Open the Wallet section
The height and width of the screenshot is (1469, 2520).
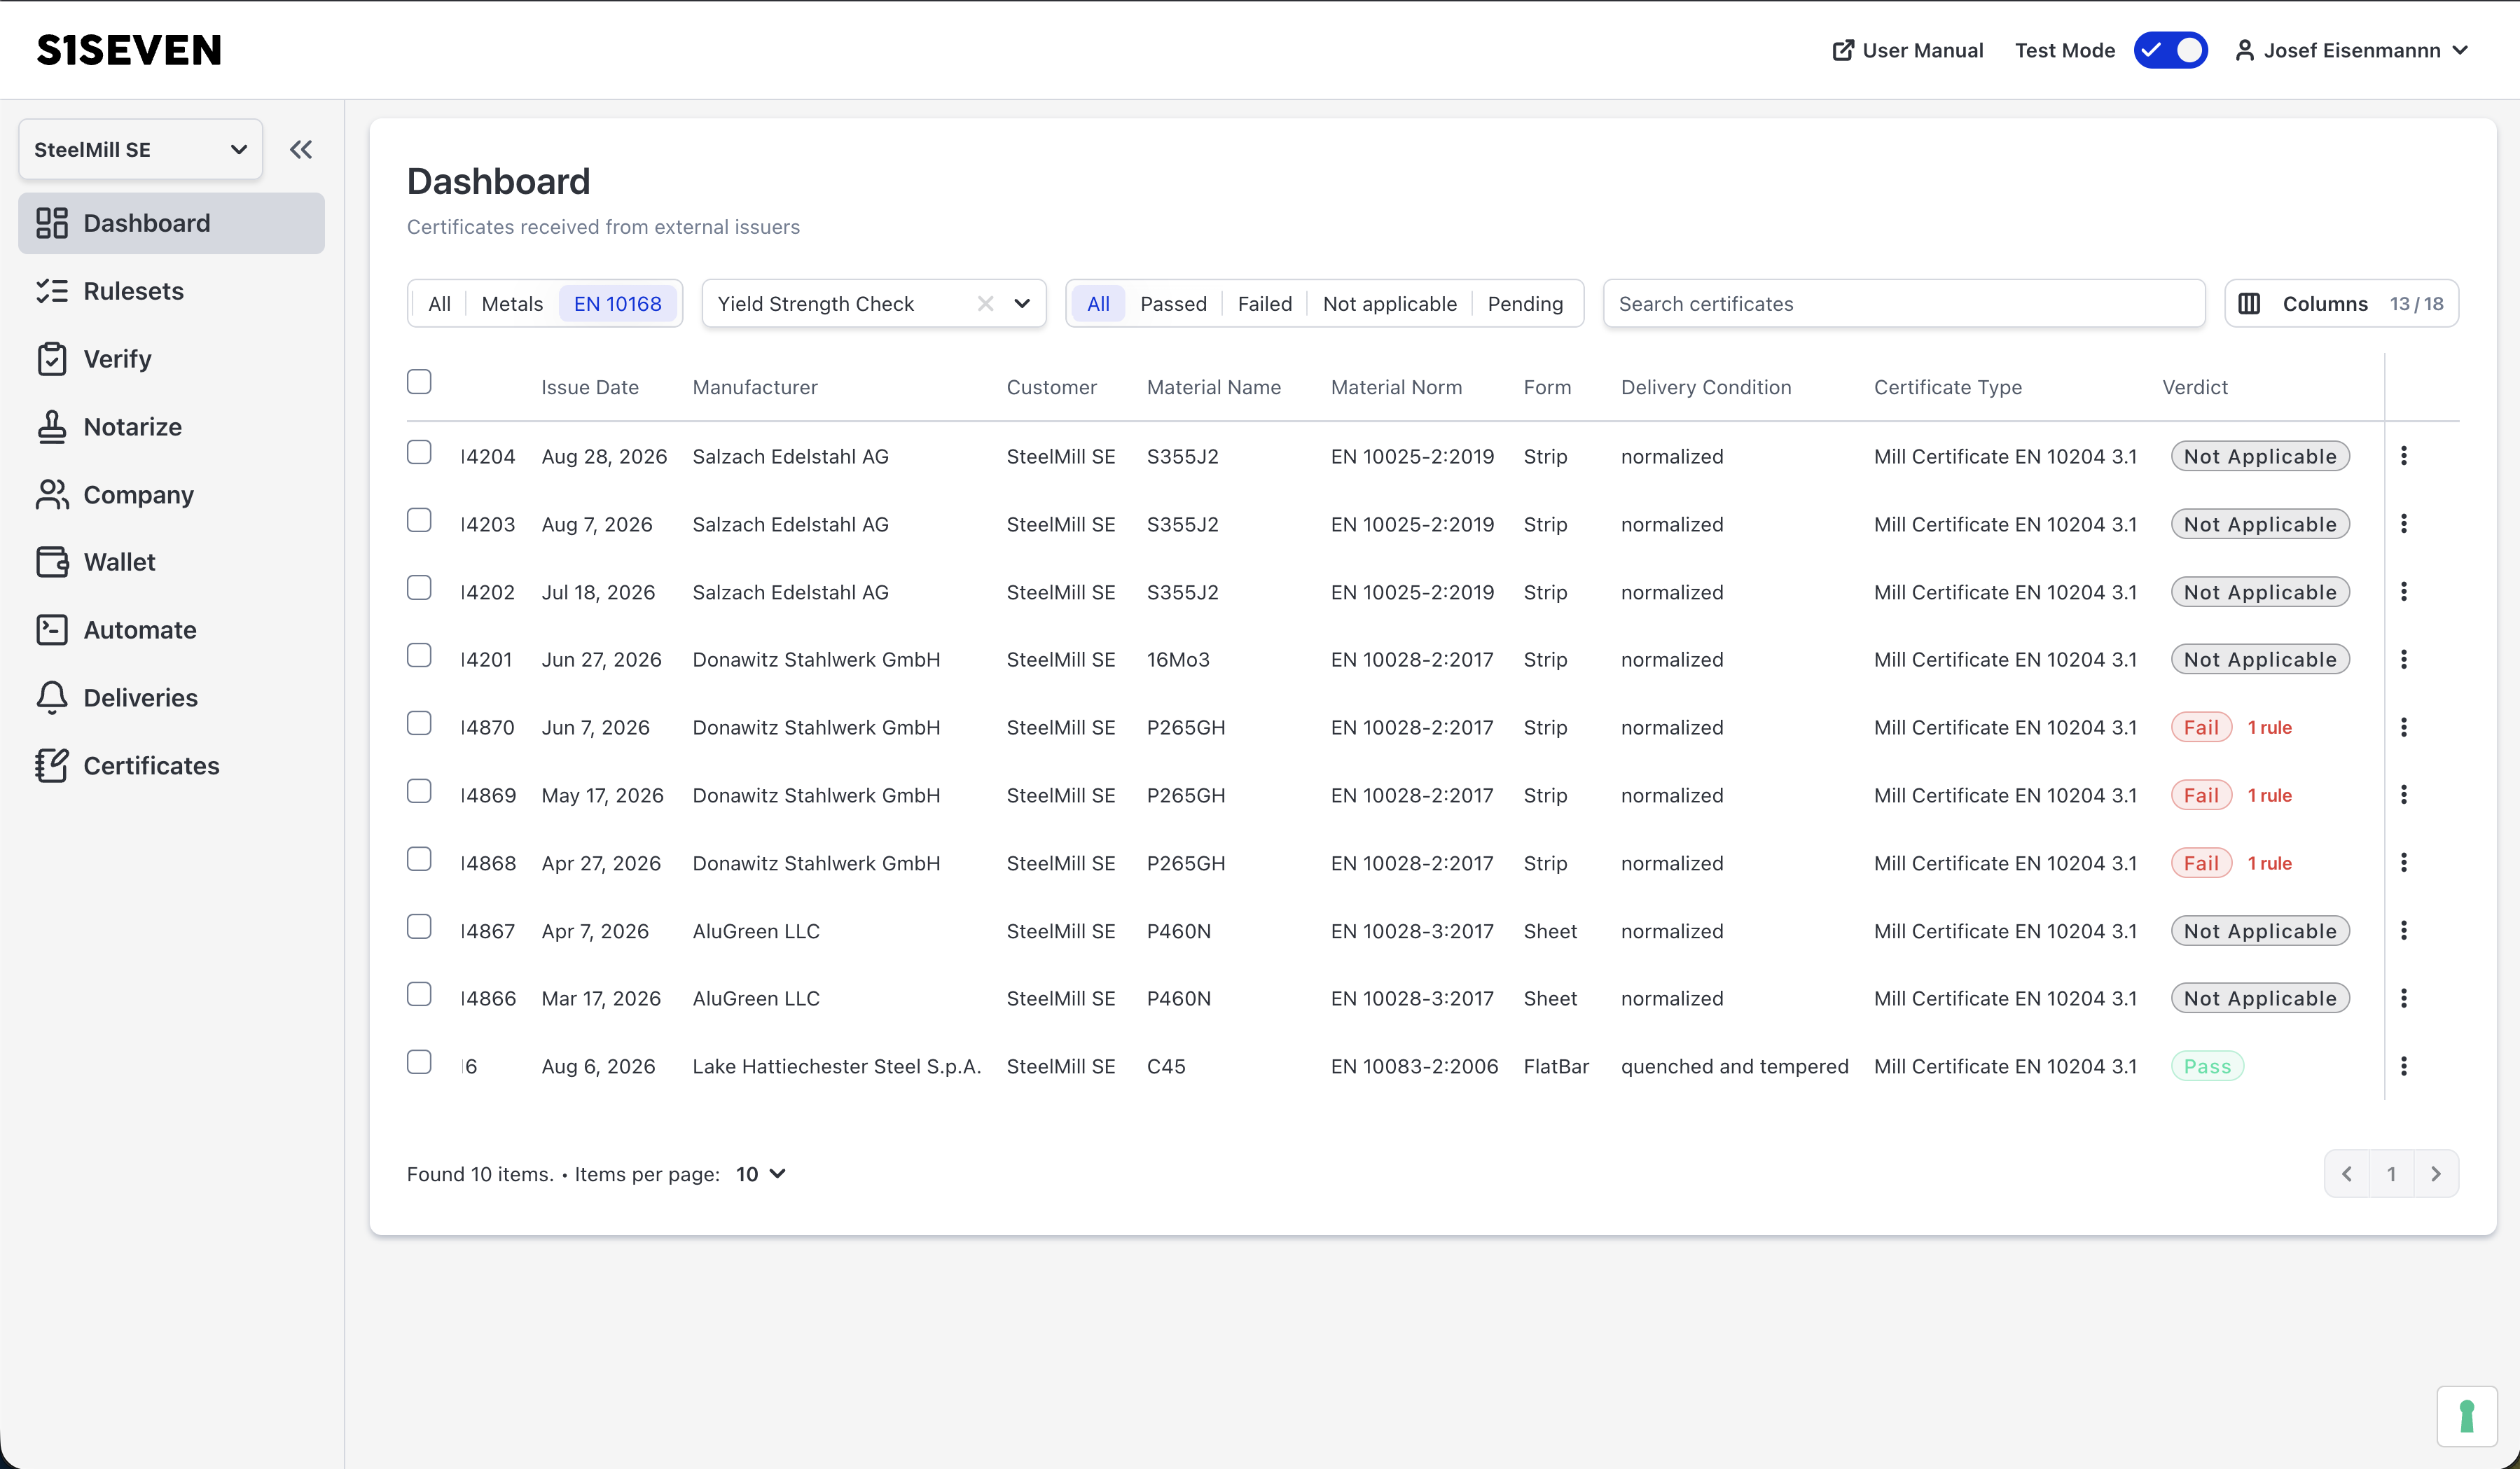click(x=171, y=562)
